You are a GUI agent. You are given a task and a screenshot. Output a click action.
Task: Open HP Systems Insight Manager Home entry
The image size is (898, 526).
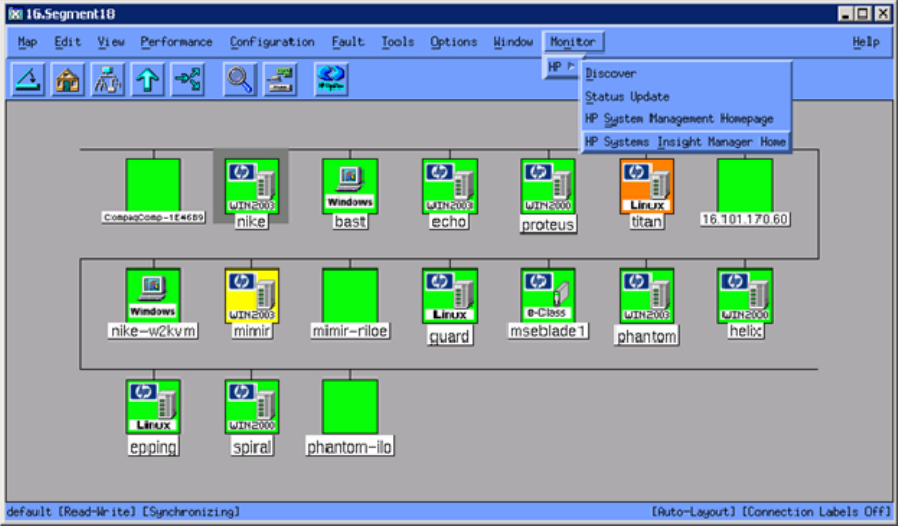click(x=686, y=142)
